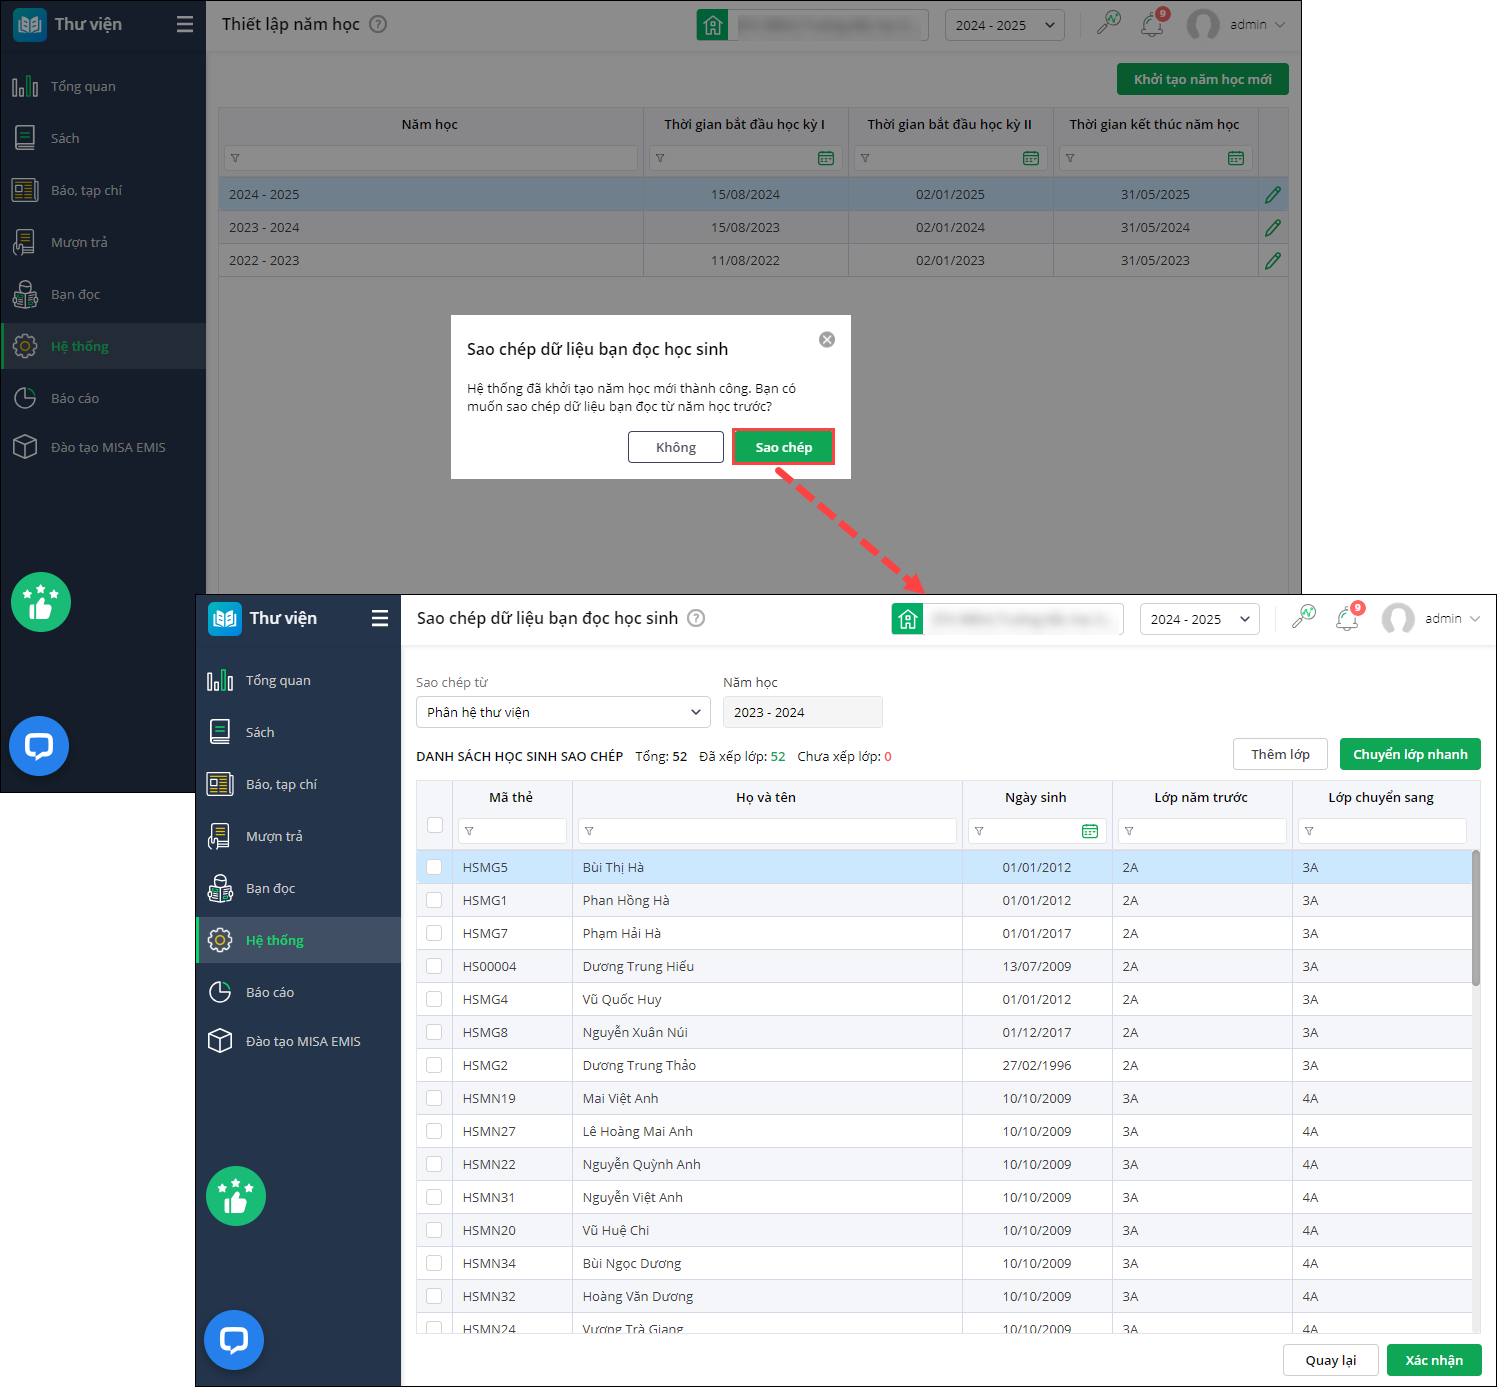Tick the select-all checkbox in the student list header

point(435,825)
